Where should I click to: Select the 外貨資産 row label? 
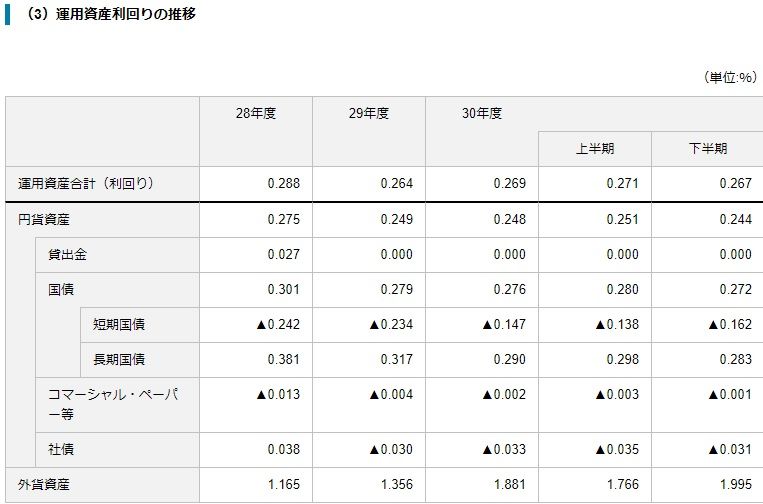44,485
